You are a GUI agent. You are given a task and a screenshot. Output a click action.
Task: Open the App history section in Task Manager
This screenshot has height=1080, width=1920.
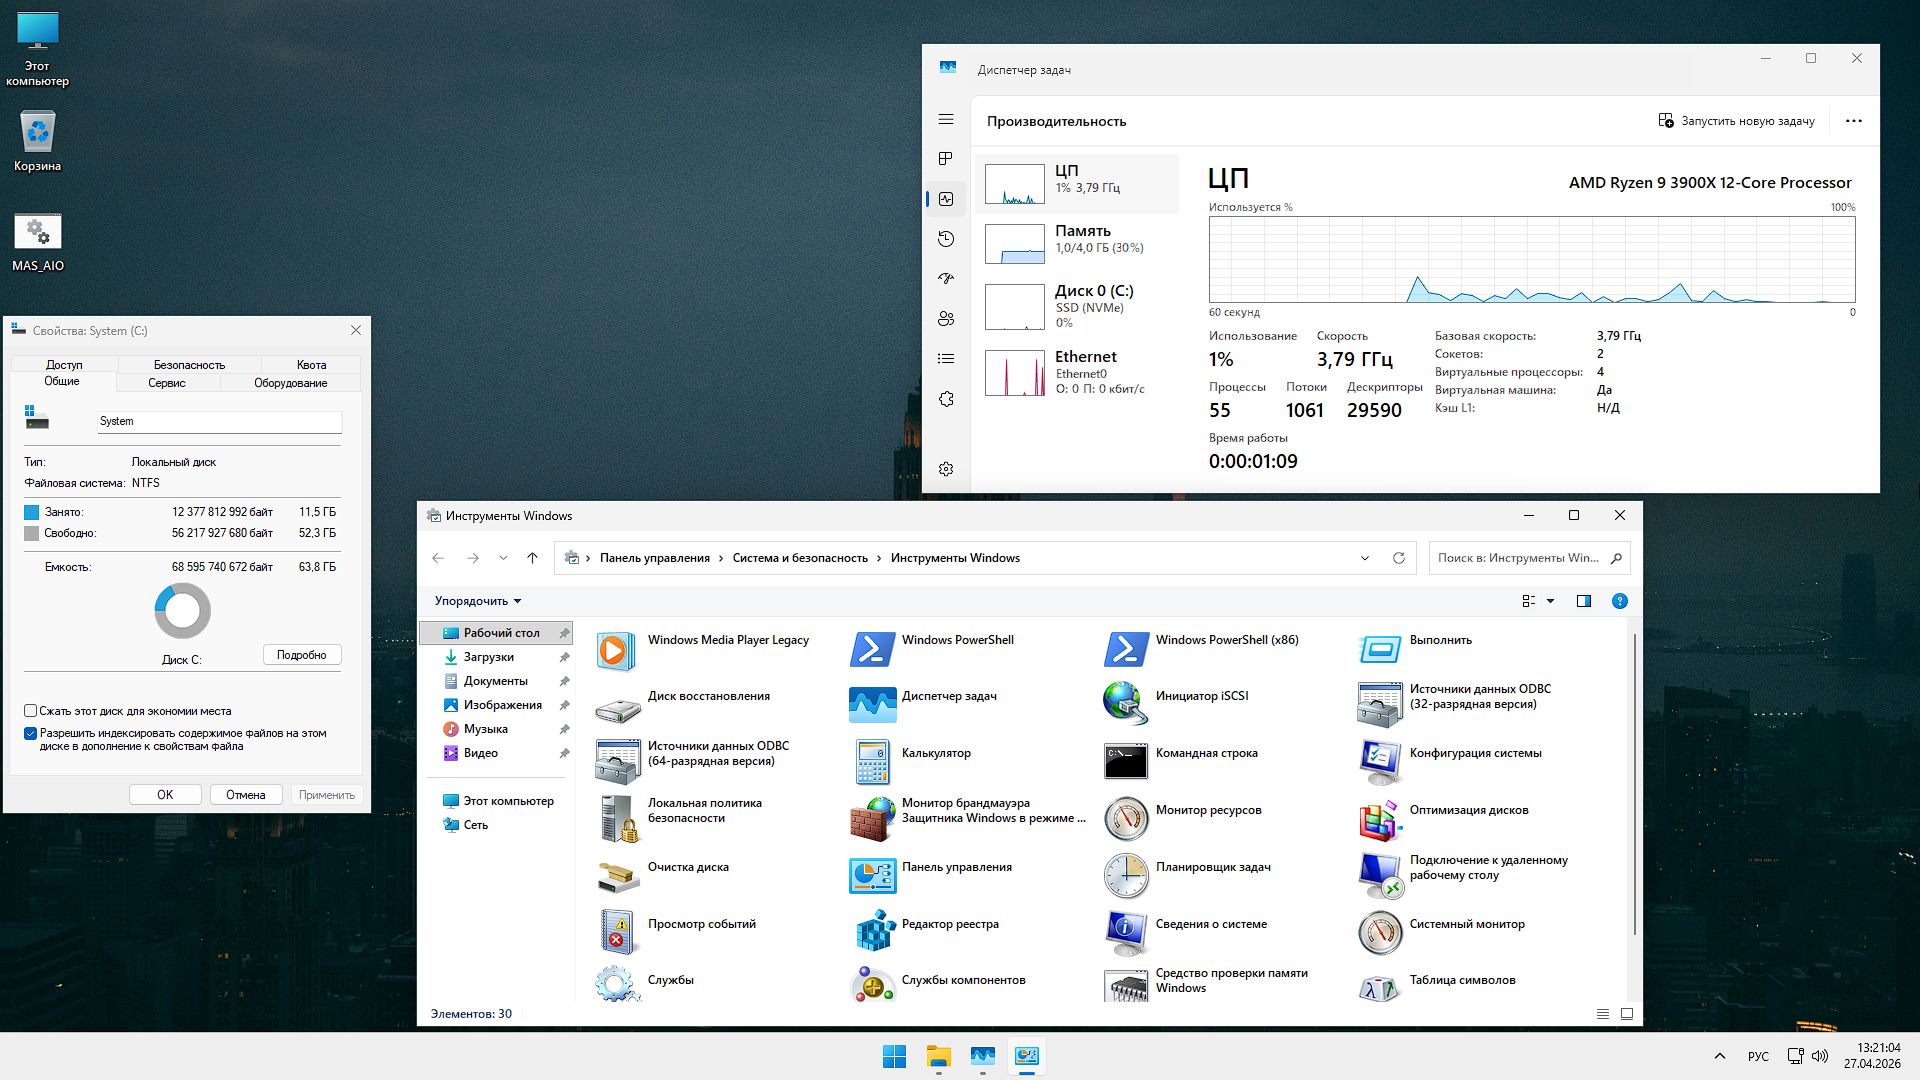pos(946,238)
